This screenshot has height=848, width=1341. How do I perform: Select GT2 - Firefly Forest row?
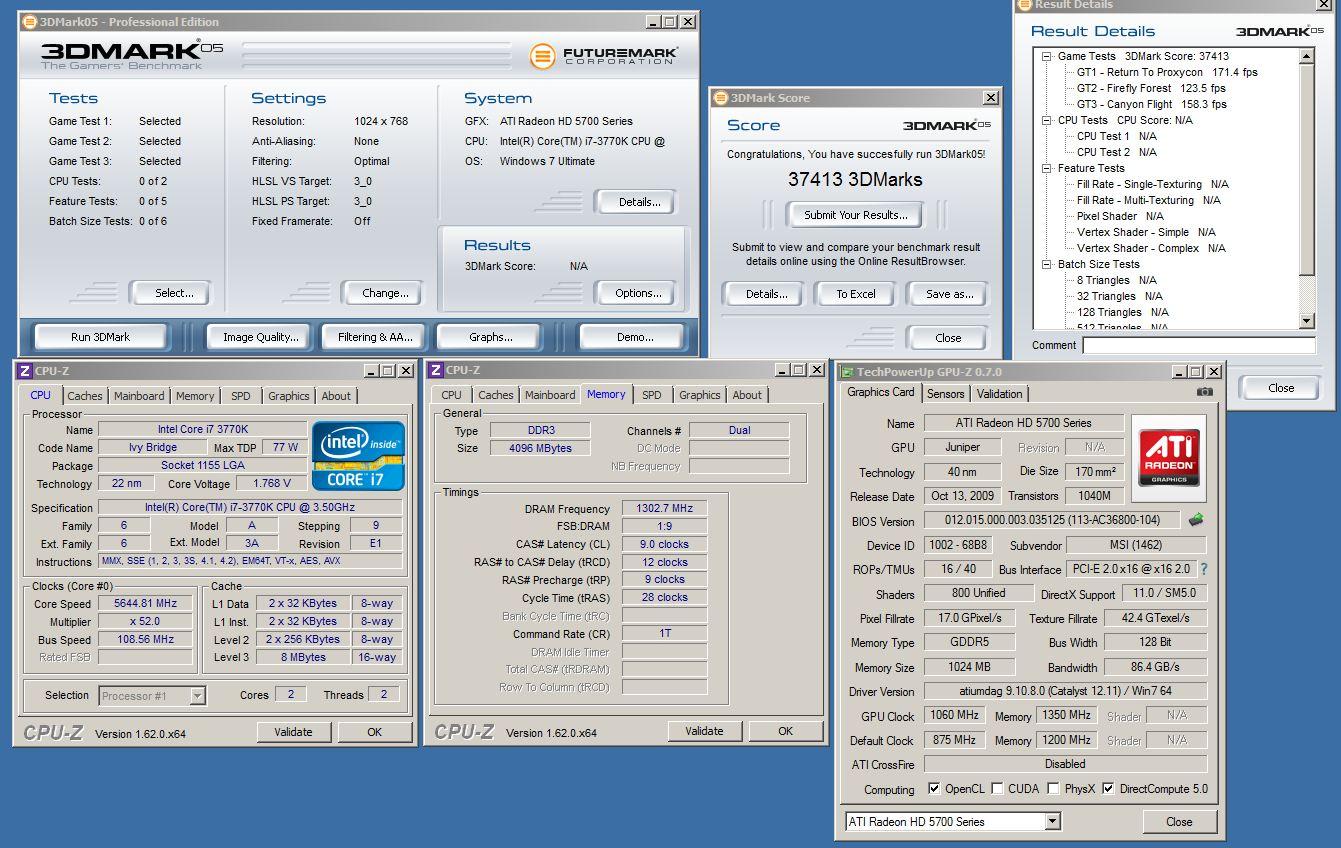[x=1151, y=89]
